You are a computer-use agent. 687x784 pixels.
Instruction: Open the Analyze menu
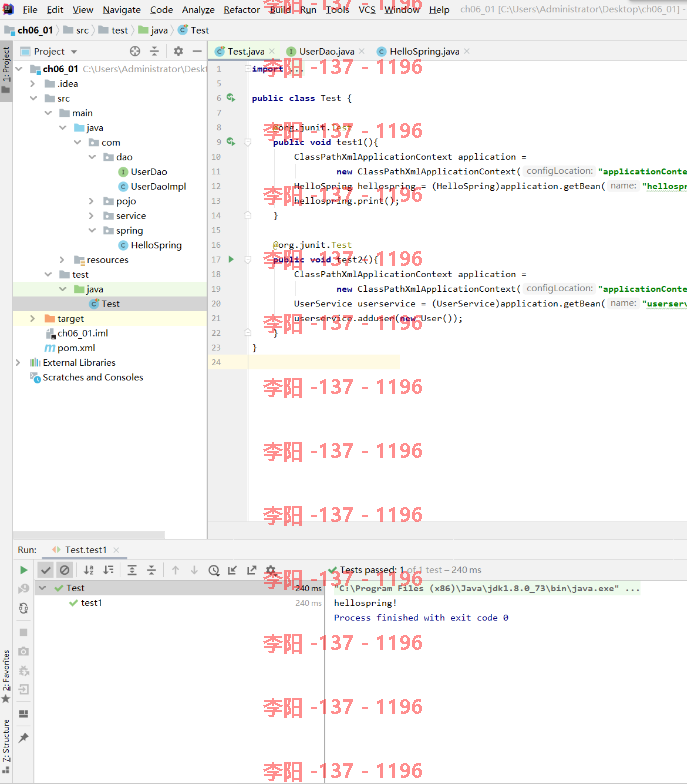coord(198,10)
